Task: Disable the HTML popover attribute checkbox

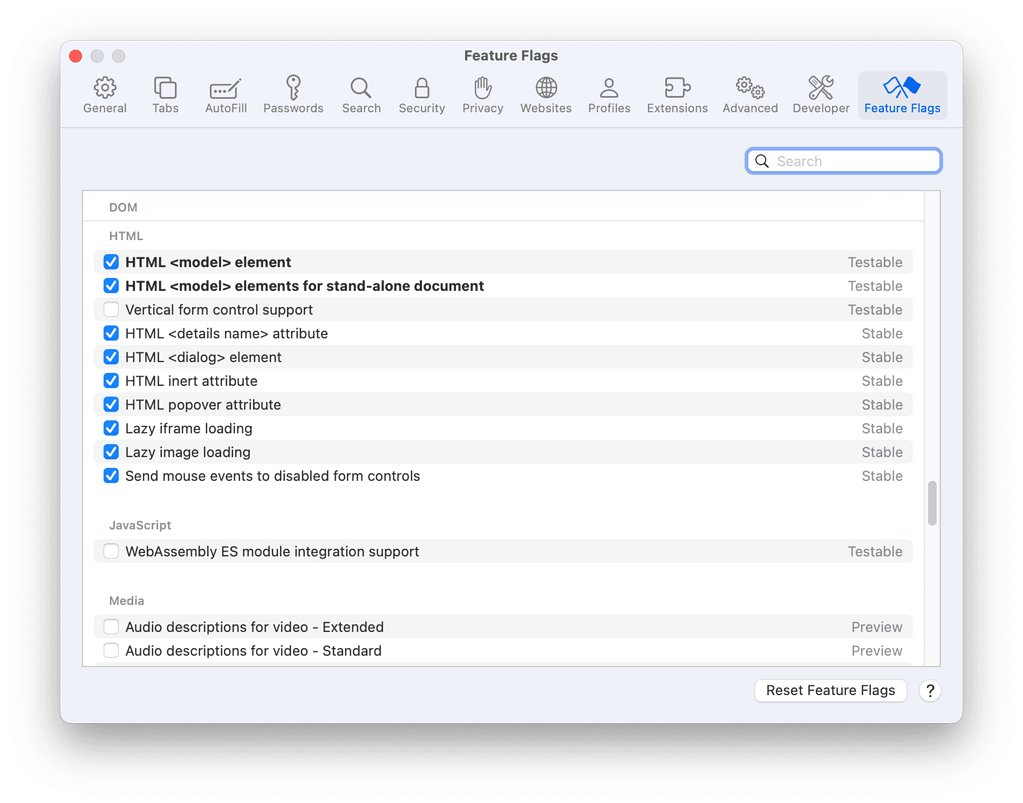Action: tap(111, 405)
